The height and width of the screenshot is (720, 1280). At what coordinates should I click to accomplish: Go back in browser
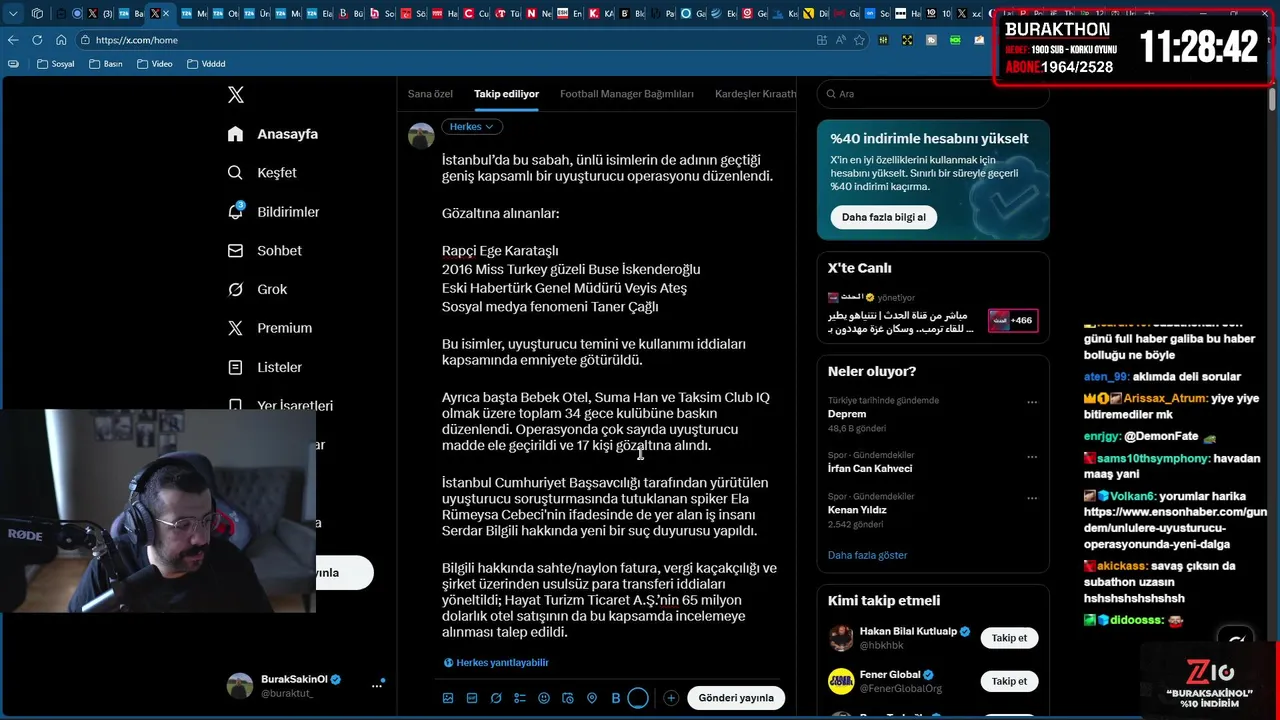(13, 40)
